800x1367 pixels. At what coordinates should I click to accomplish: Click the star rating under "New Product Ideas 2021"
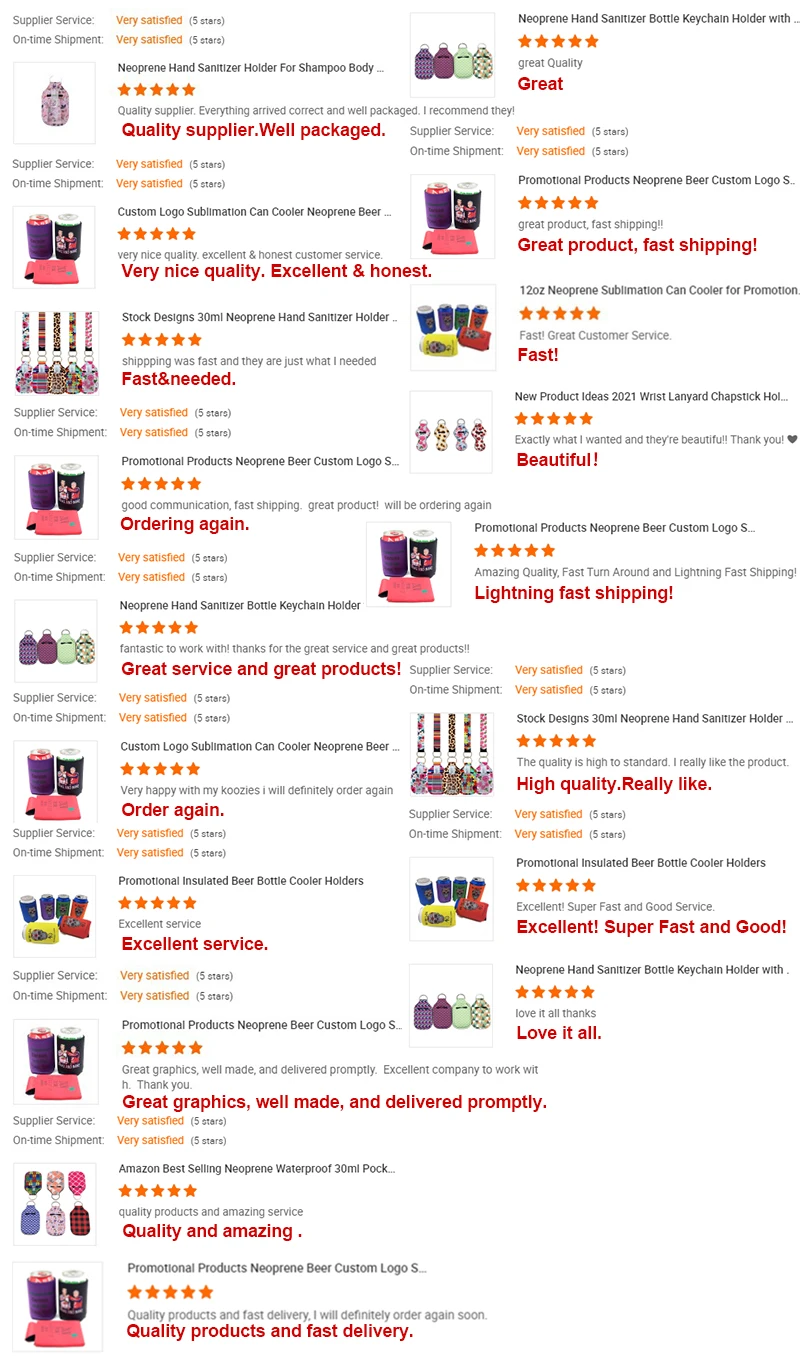coord(554,419)
